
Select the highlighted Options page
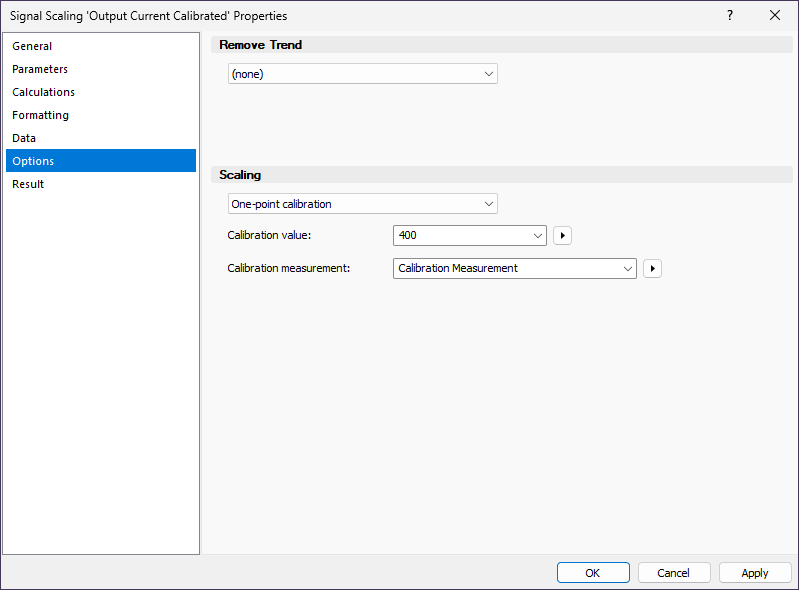(x=33, y=161)
